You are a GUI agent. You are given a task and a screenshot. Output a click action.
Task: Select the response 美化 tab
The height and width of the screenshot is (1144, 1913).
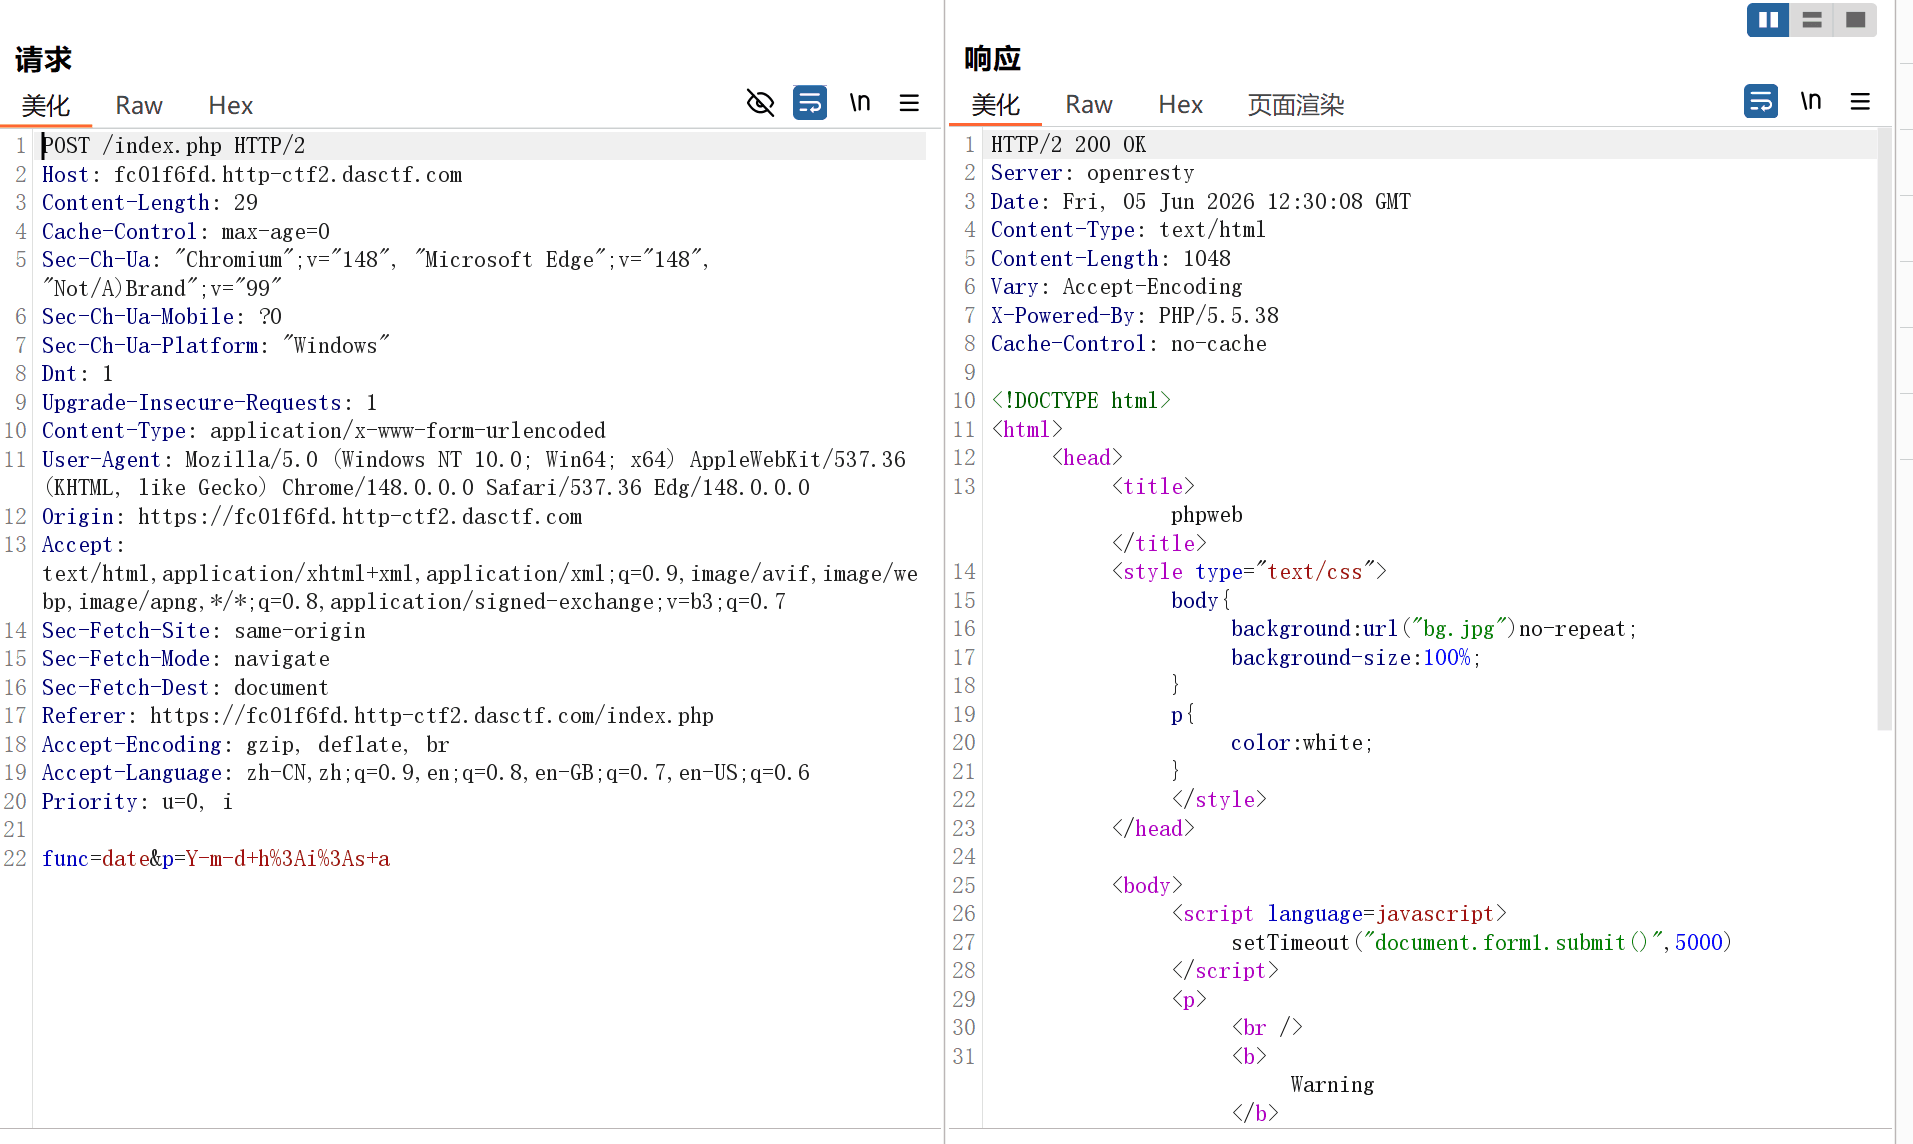point(996,105)
